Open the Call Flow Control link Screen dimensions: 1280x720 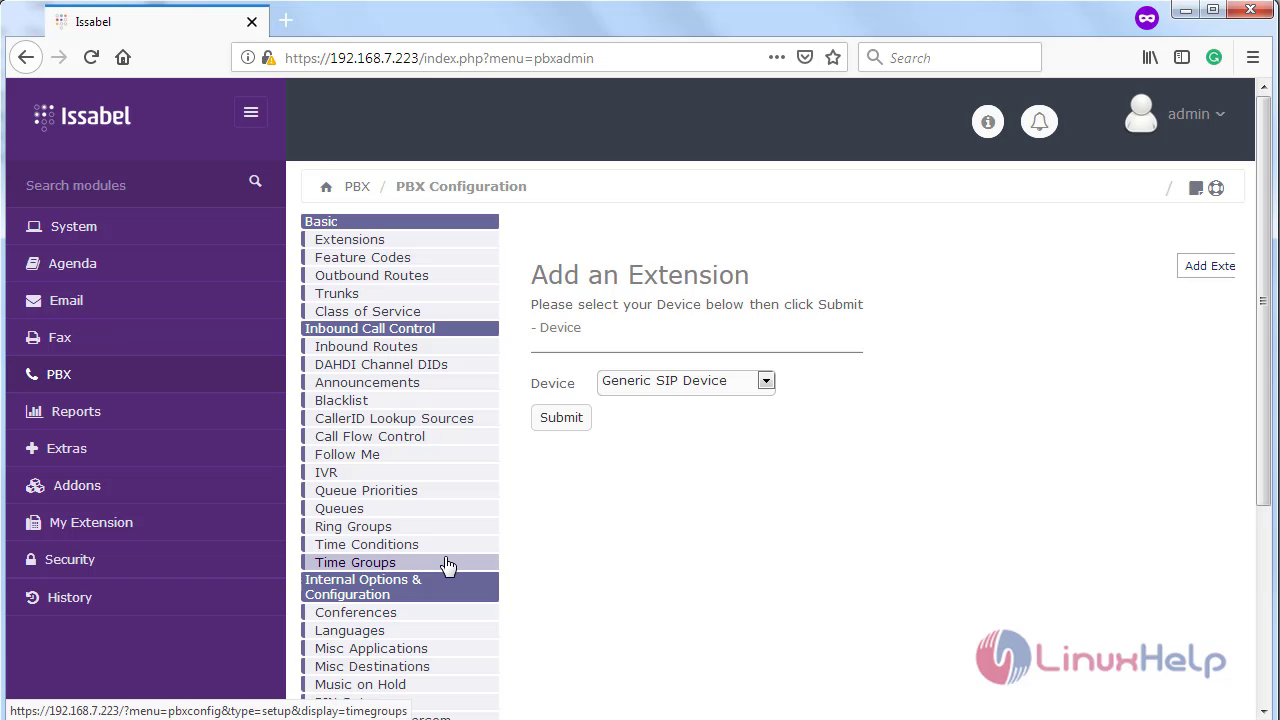point(370,436)
